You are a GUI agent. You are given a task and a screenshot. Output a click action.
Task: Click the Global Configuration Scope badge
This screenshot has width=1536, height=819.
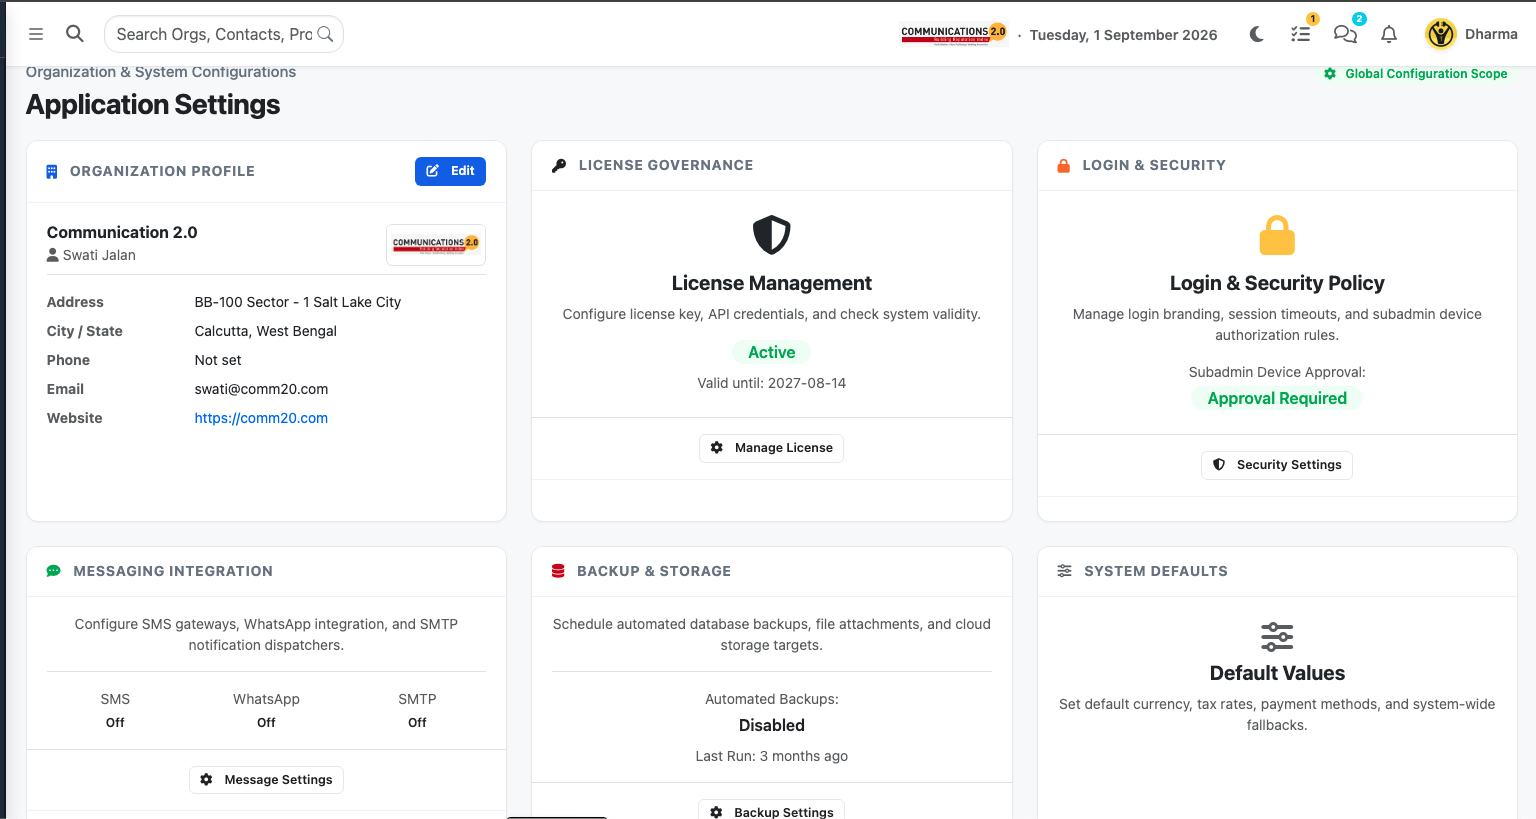pyautogui.click(x=1415, y=74)
